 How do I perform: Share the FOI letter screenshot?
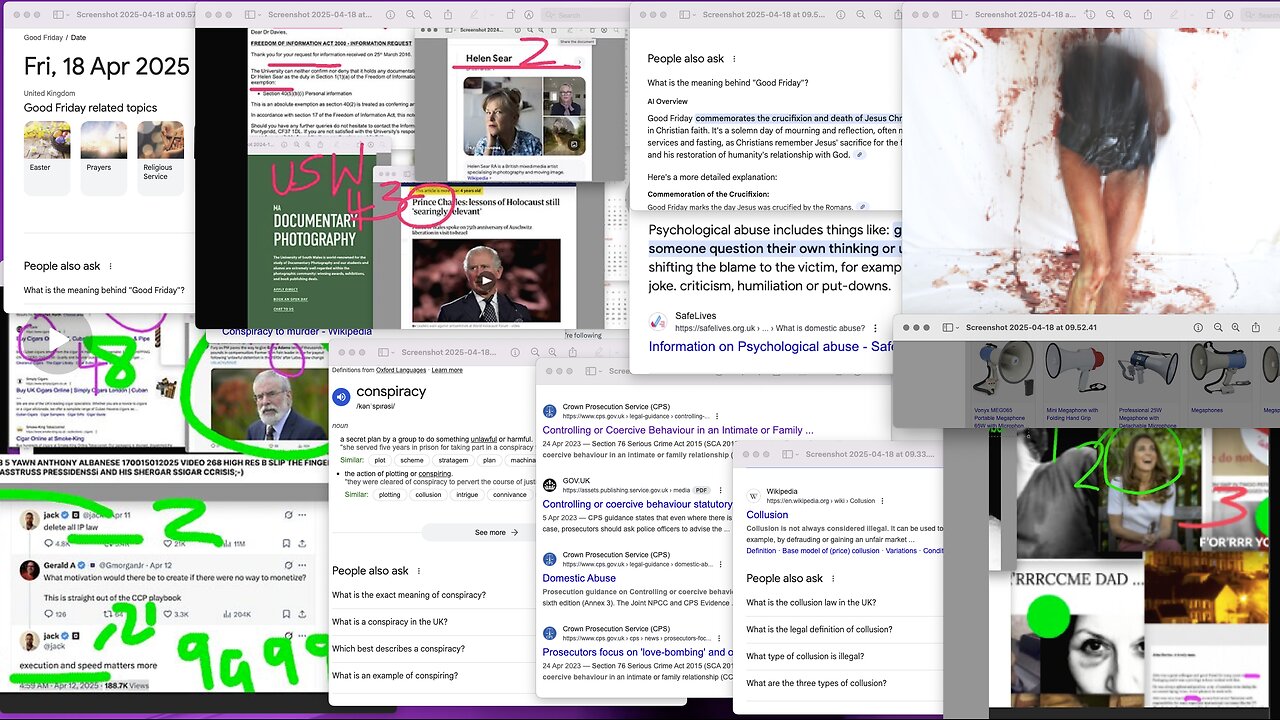pos(448,15)
